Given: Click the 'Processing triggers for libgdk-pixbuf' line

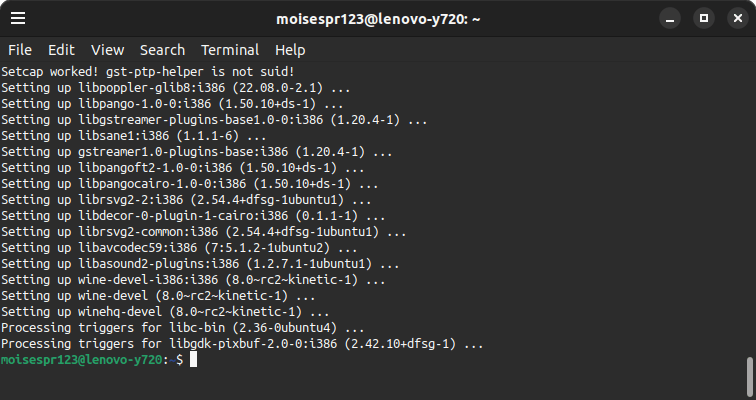Looking at the screenshot, I should 242,344.
